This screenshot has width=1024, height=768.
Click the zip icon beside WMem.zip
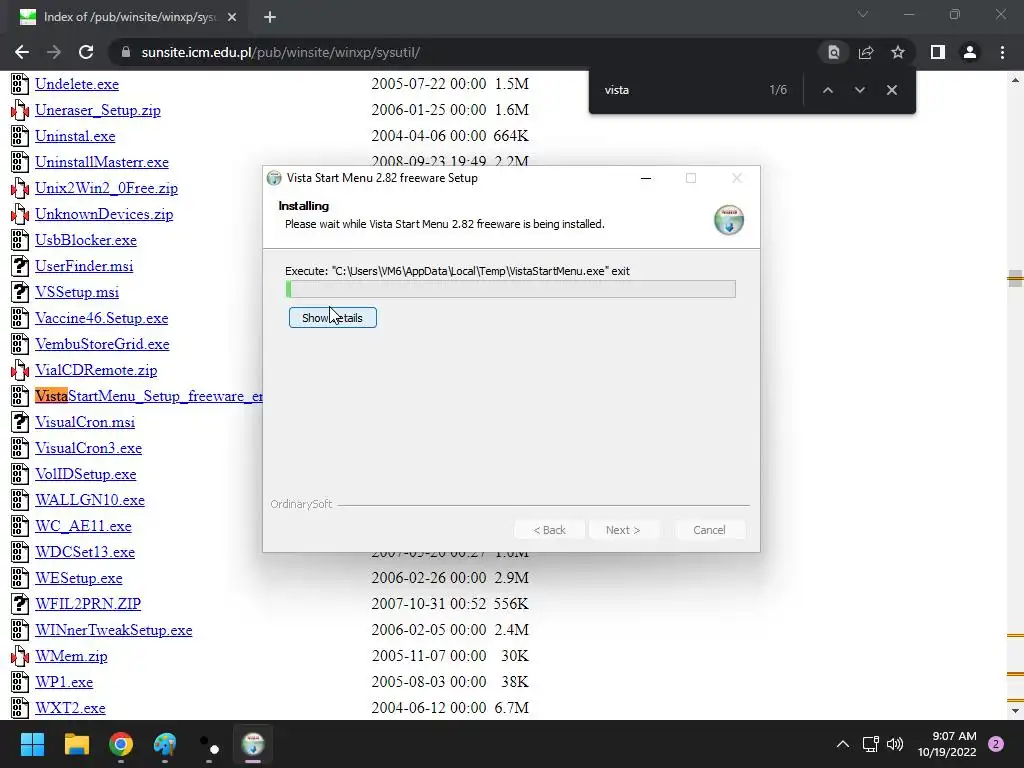tap(20, 656)
